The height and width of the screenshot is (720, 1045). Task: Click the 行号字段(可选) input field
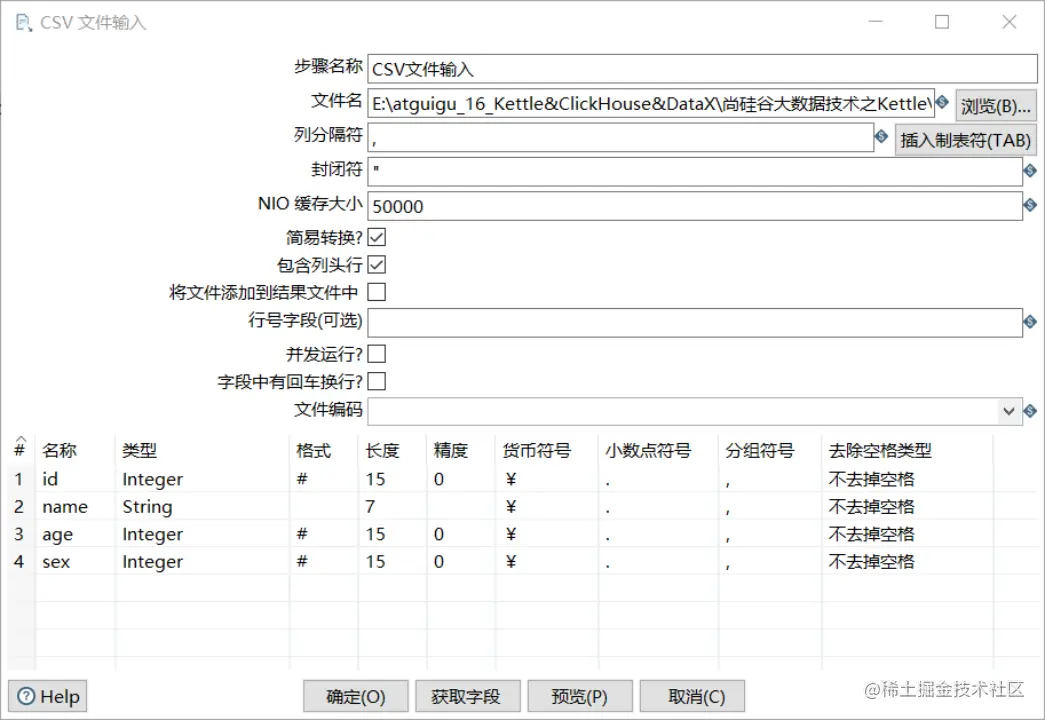click(x=695, y=322)
